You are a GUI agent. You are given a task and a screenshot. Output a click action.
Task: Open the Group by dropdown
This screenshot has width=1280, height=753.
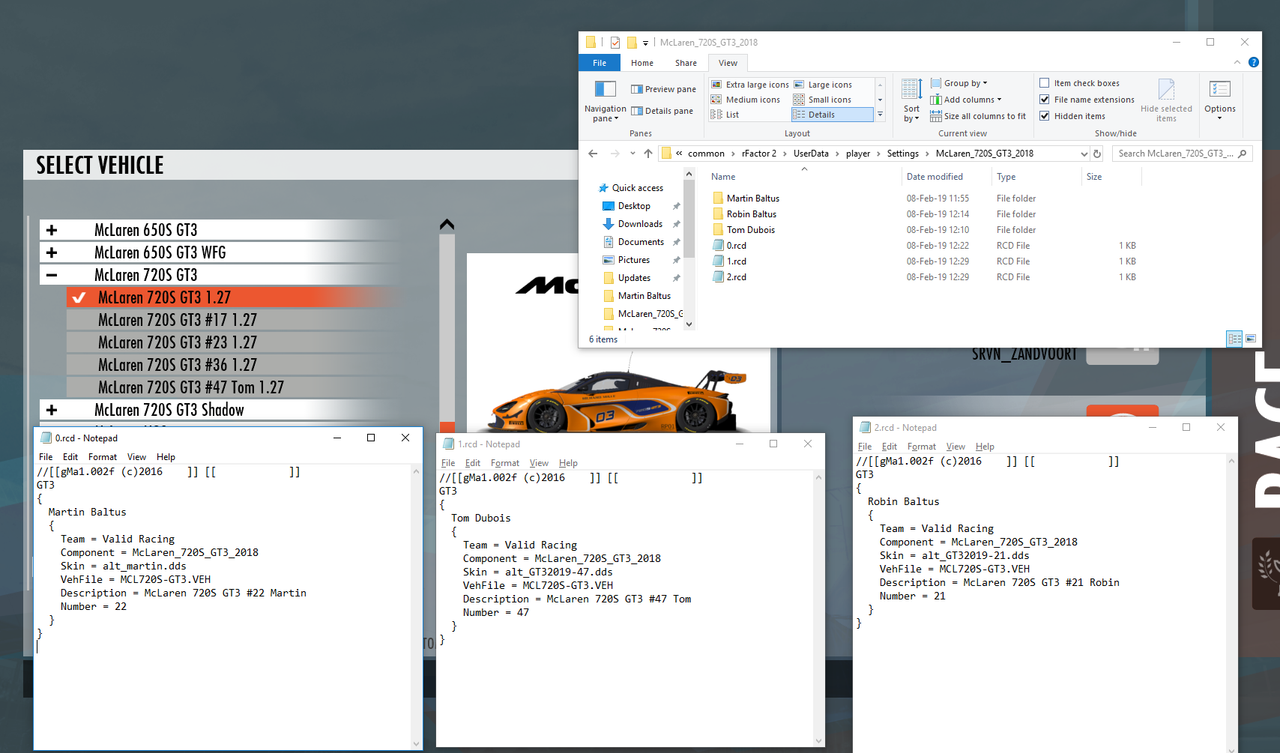pyautogui.click(x=958, y=83)
